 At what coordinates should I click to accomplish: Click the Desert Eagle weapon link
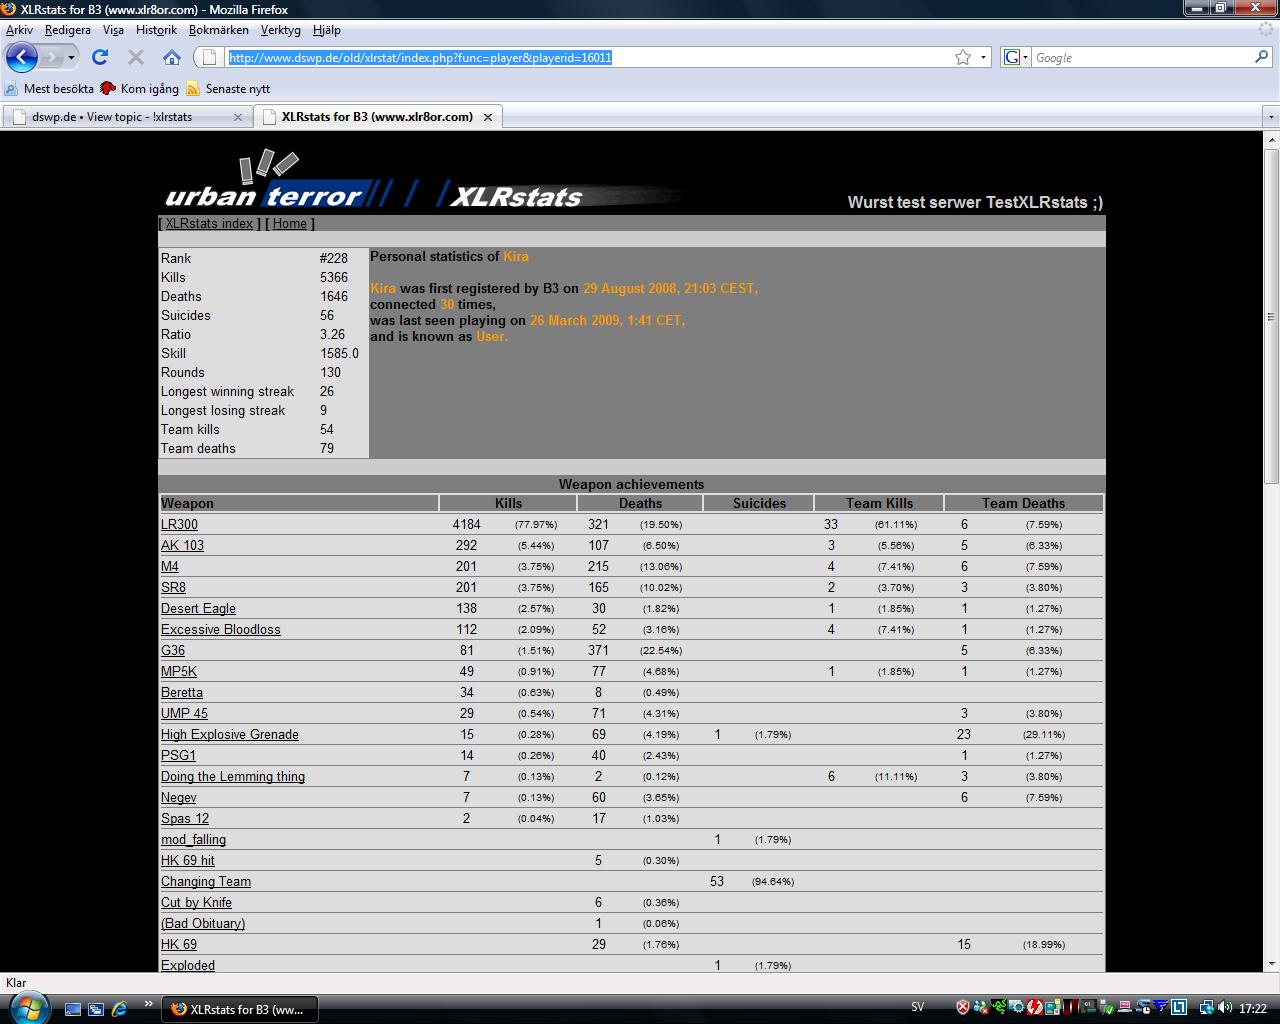pyautogui.click(x=198, y=608)
